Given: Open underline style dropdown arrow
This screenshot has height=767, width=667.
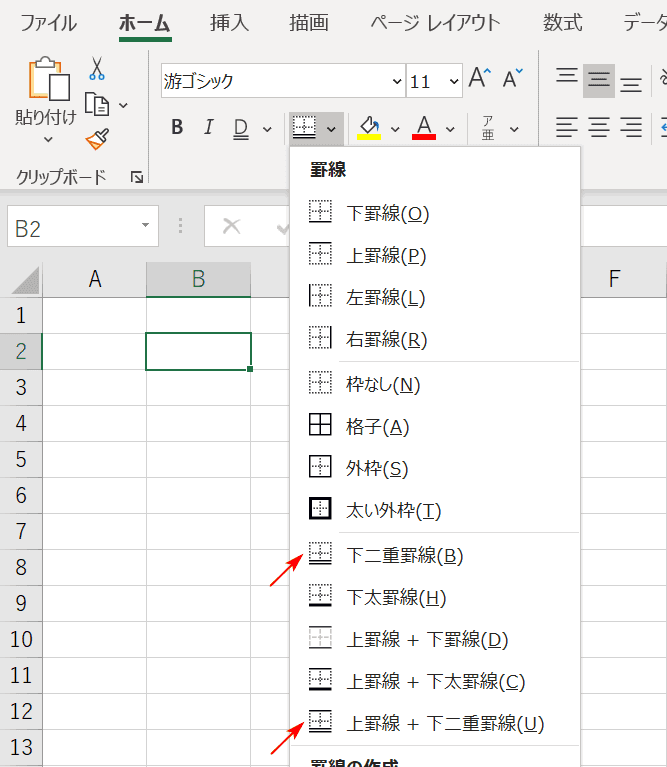Looking at the screenshot, I should [x=267, y=129].
